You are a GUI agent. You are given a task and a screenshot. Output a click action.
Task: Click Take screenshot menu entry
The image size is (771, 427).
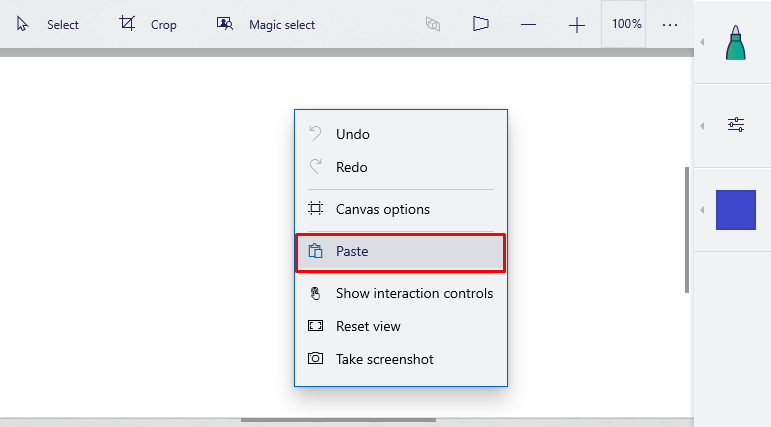click(x=384, y=359)
